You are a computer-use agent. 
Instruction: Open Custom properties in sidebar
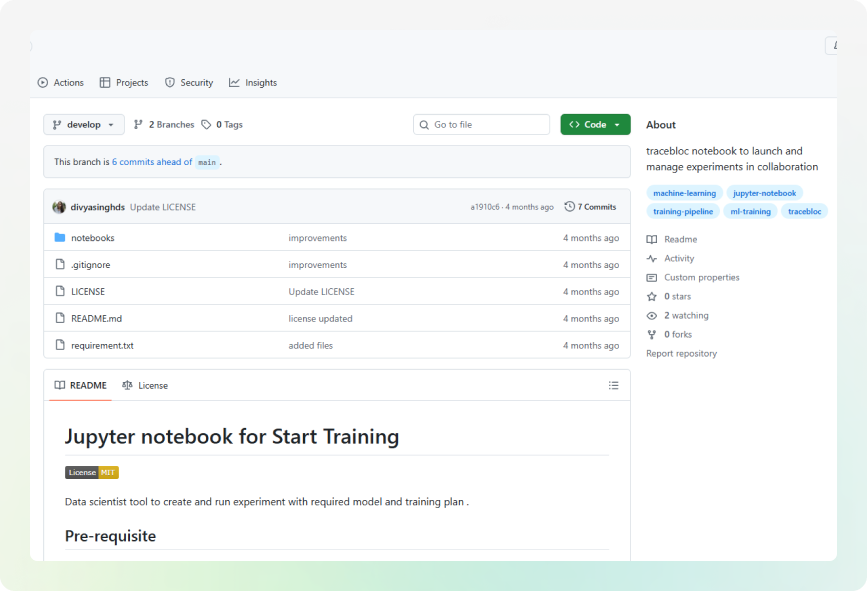coord(701,278)
